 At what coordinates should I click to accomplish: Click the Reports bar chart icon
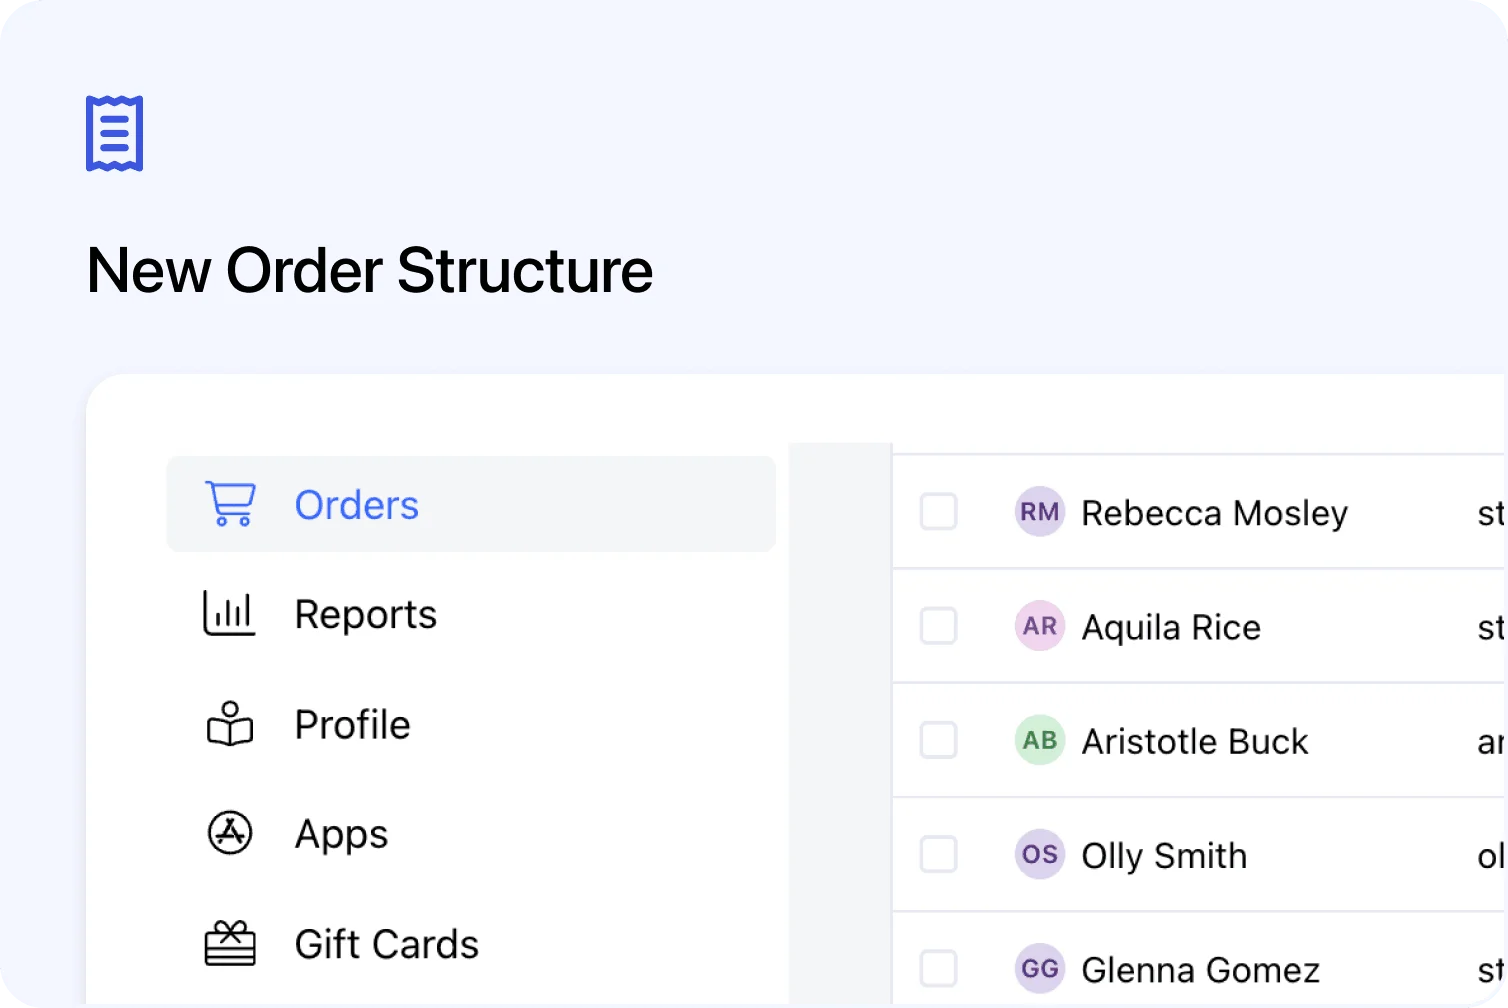pyautogui.click(x=230, y=613)
